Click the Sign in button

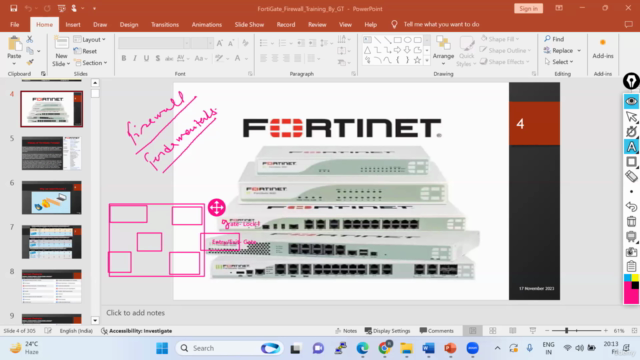tap(528, 9)
